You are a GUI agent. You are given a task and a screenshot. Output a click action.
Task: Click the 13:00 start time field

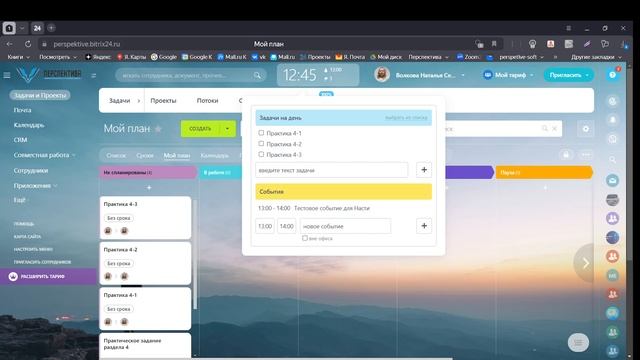pyautogui.click(x=265, y=226)
